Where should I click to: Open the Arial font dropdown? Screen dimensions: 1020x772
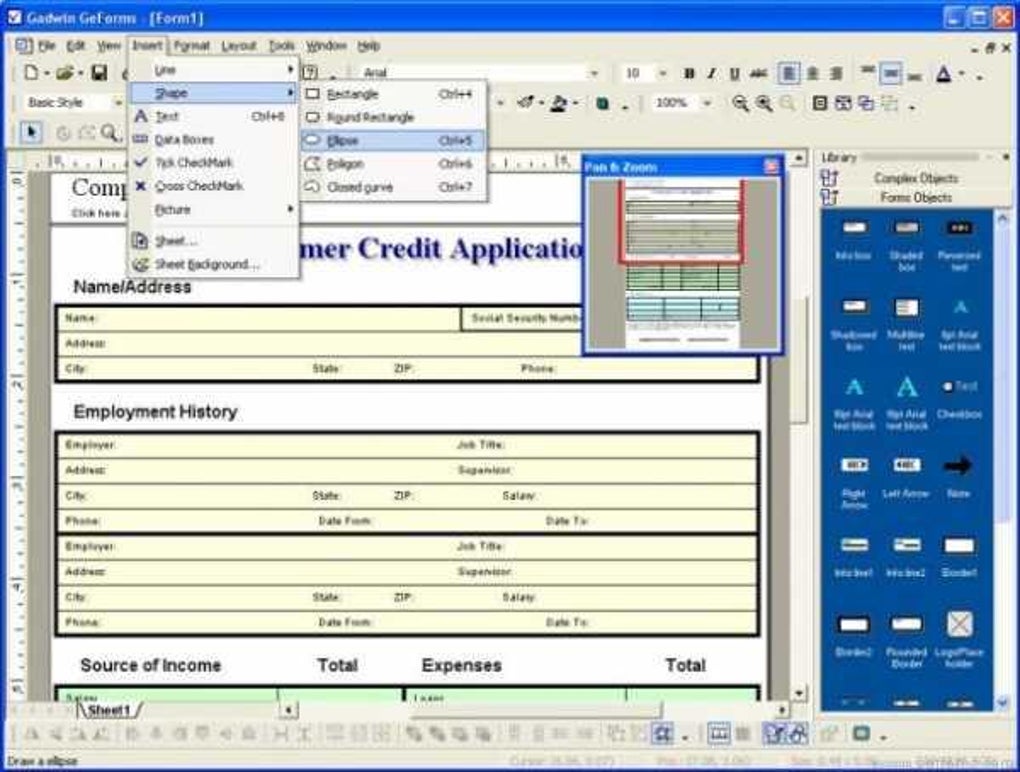pyautogui.click(x=594, y=72)
